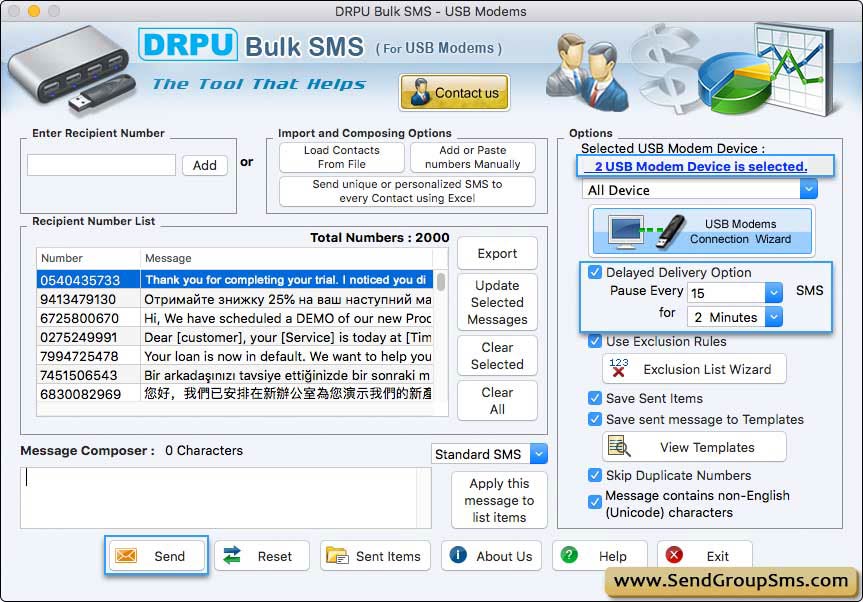Click Apply this message to list items

pyautogui.click(x=499, y=500)
